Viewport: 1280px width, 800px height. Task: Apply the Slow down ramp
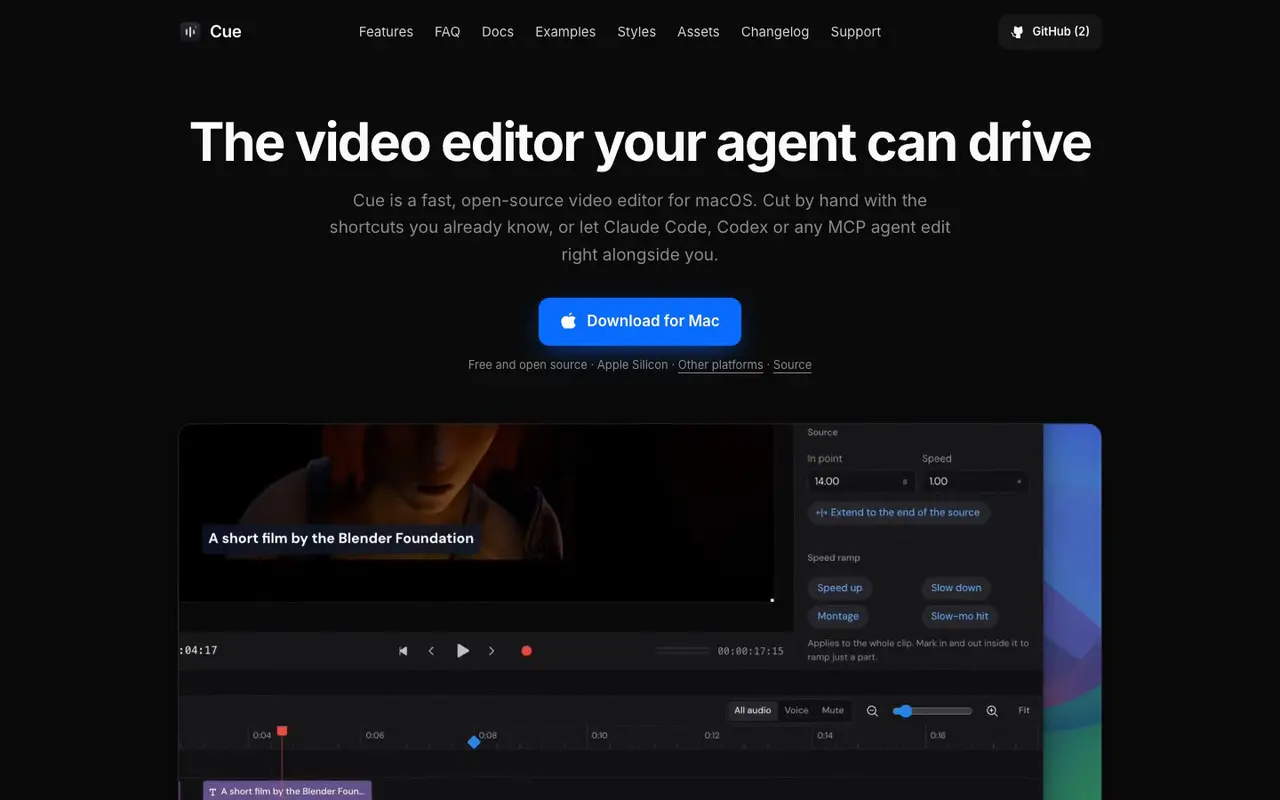tap(956, 588)
